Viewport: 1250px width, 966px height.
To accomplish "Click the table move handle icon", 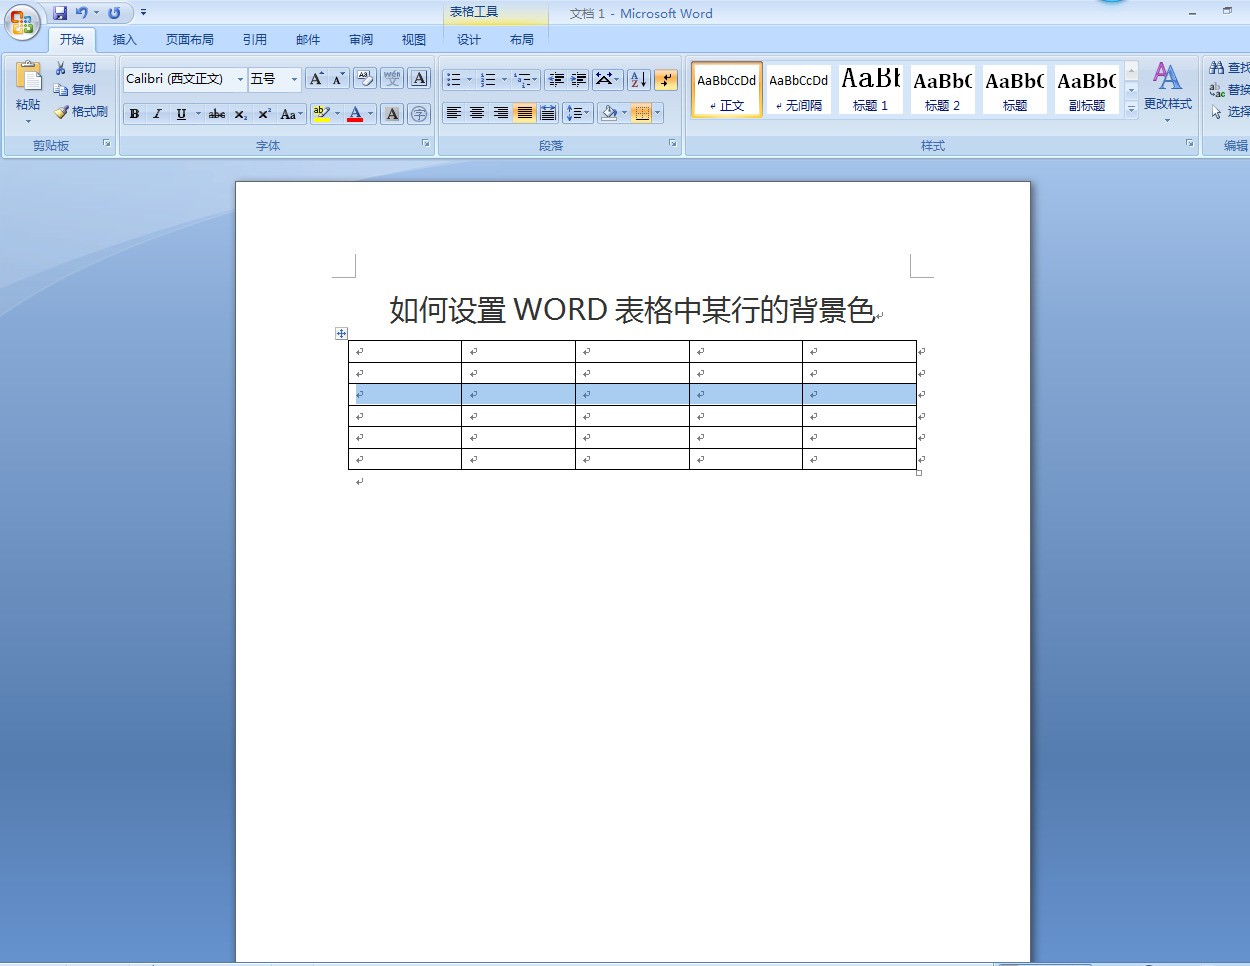I will (341, 333).
